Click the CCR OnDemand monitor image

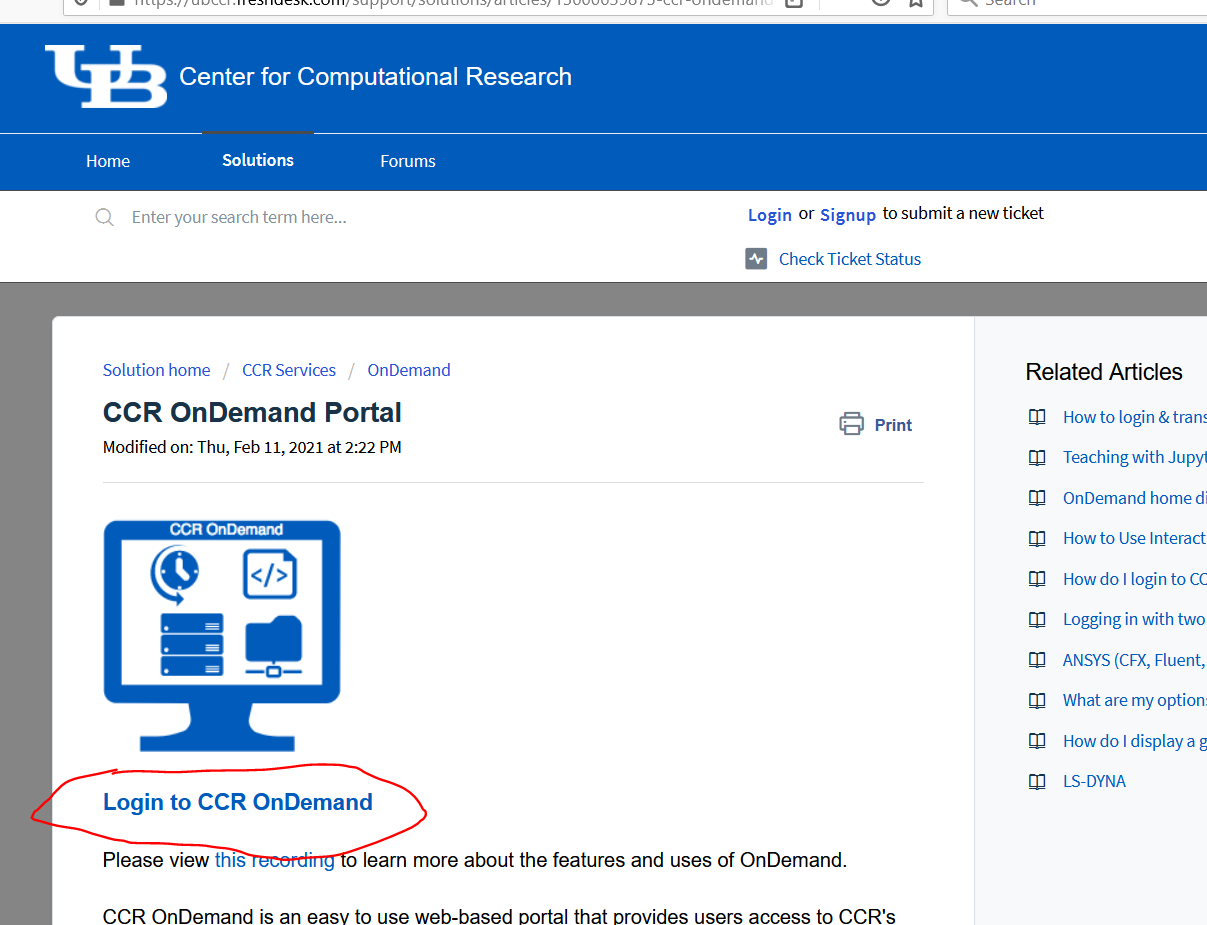tap(222, 635)
